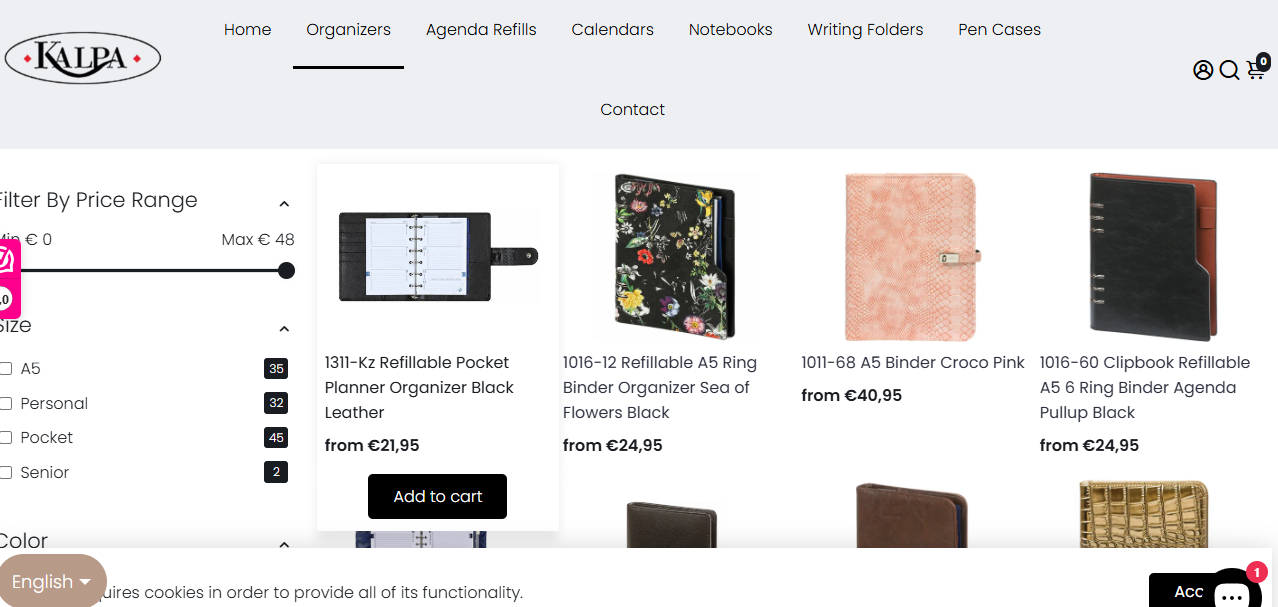Viewport: 1278px width, 607px height.
Task: Go to Agenda Refills menu
Action: [x=481, y=30]
